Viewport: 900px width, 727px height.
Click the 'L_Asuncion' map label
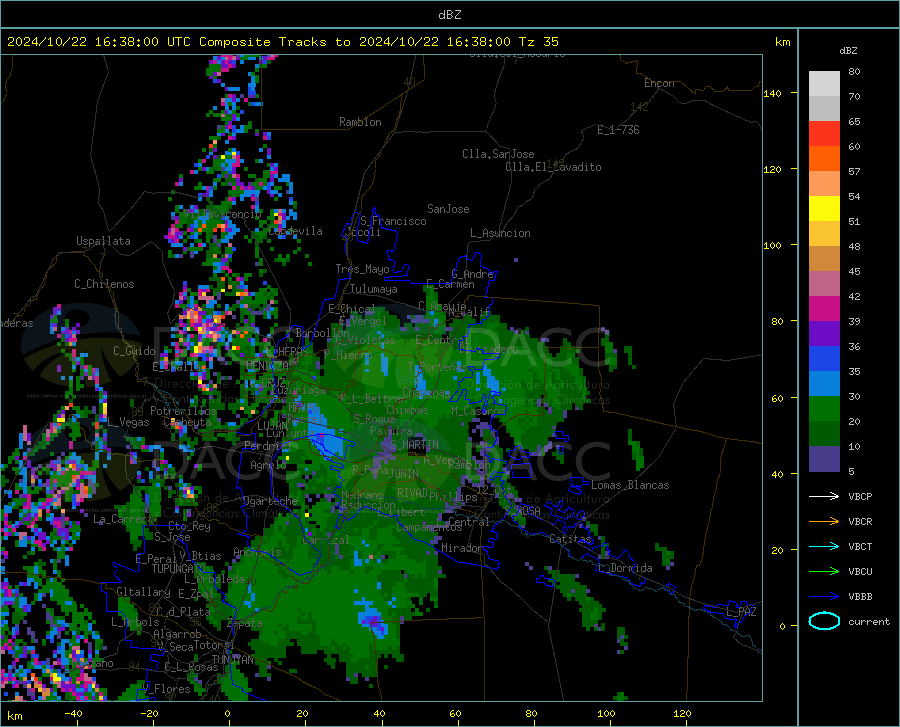[500, 233]
